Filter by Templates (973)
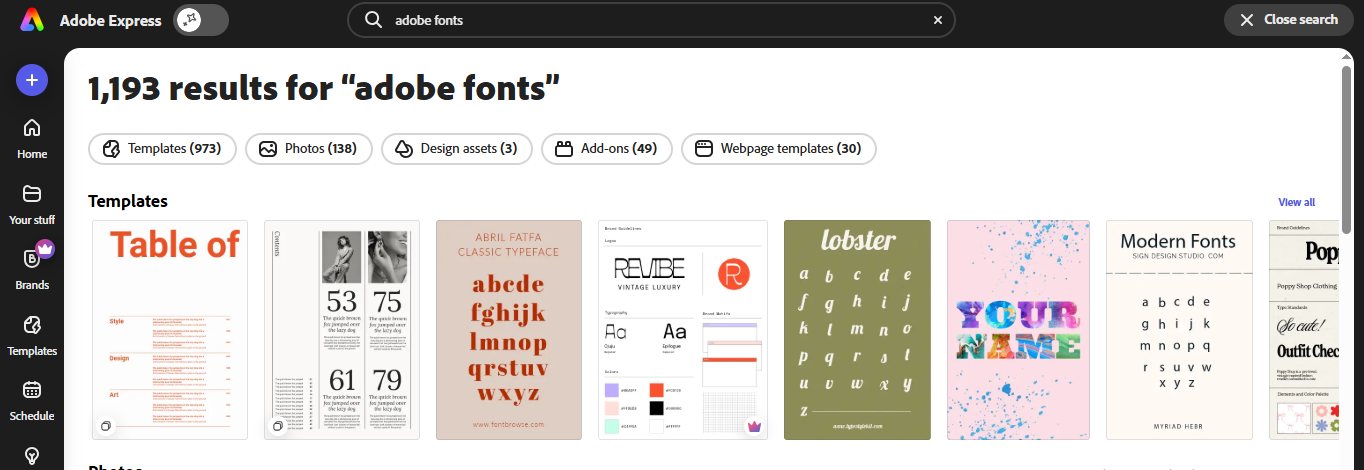The width and height of the screenshot is (1364, 470). tap(162, 149)
